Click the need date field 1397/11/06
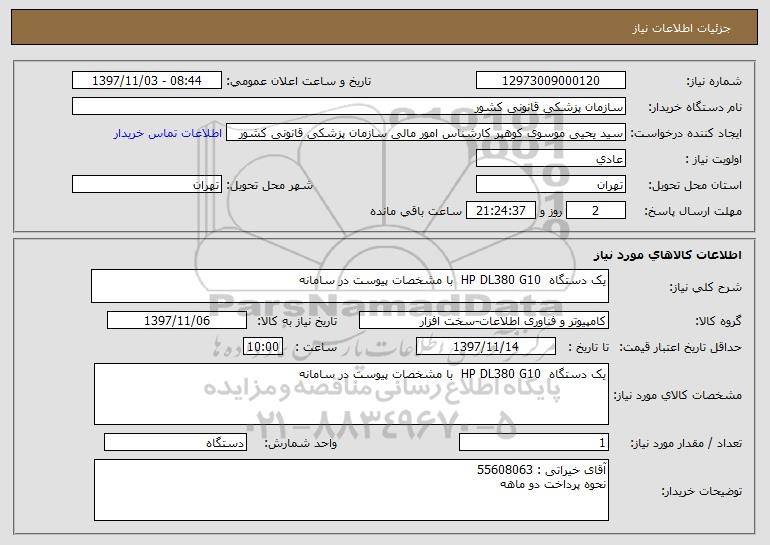770x545 pixels. click(177, 321)
